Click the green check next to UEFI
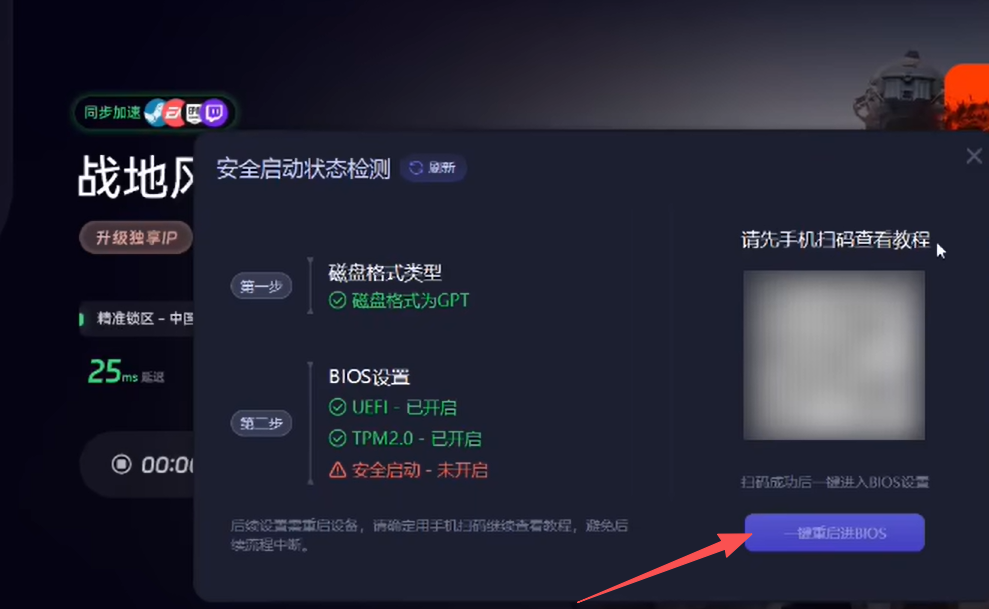Viewport: 989px width, 609px height. [x=337, y=407]
